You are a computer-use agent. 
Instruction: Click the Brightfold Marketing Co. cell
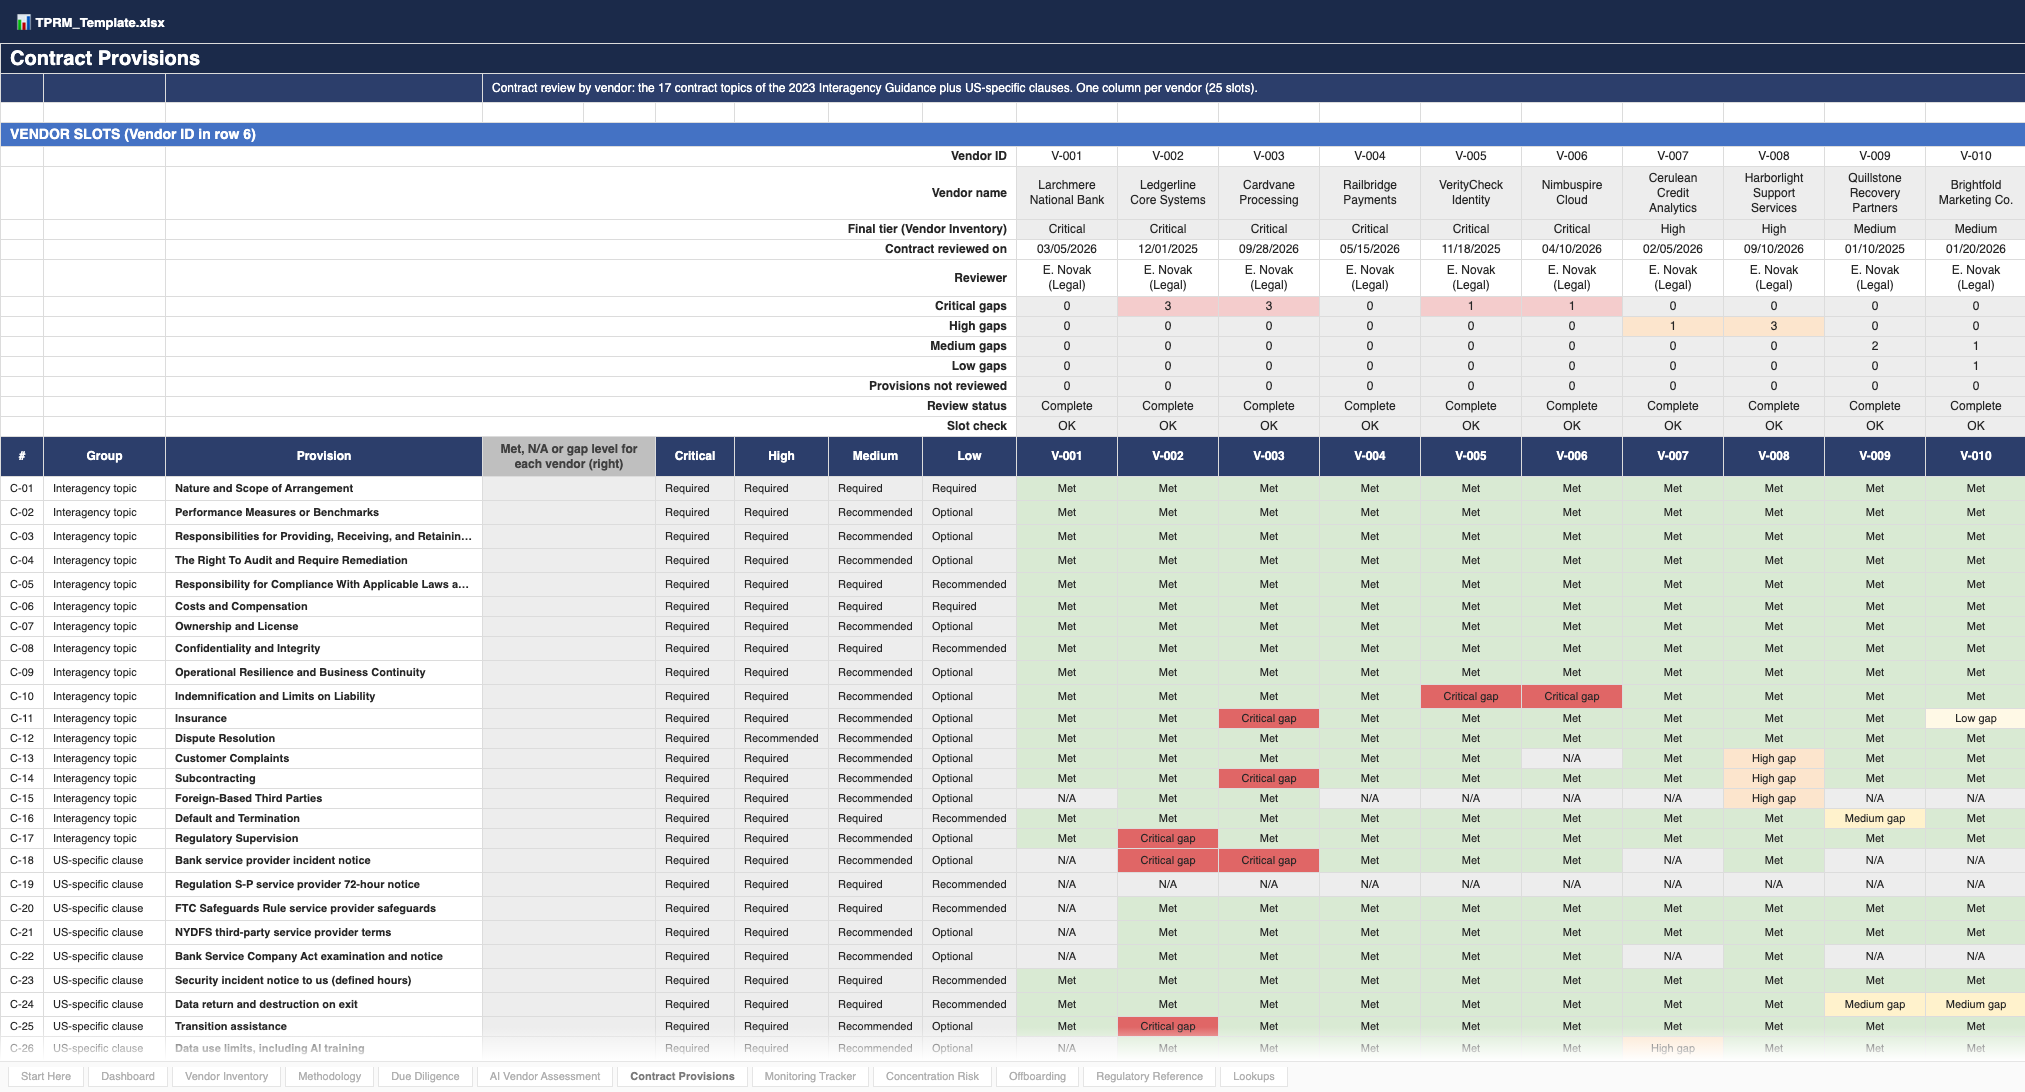1976,193
